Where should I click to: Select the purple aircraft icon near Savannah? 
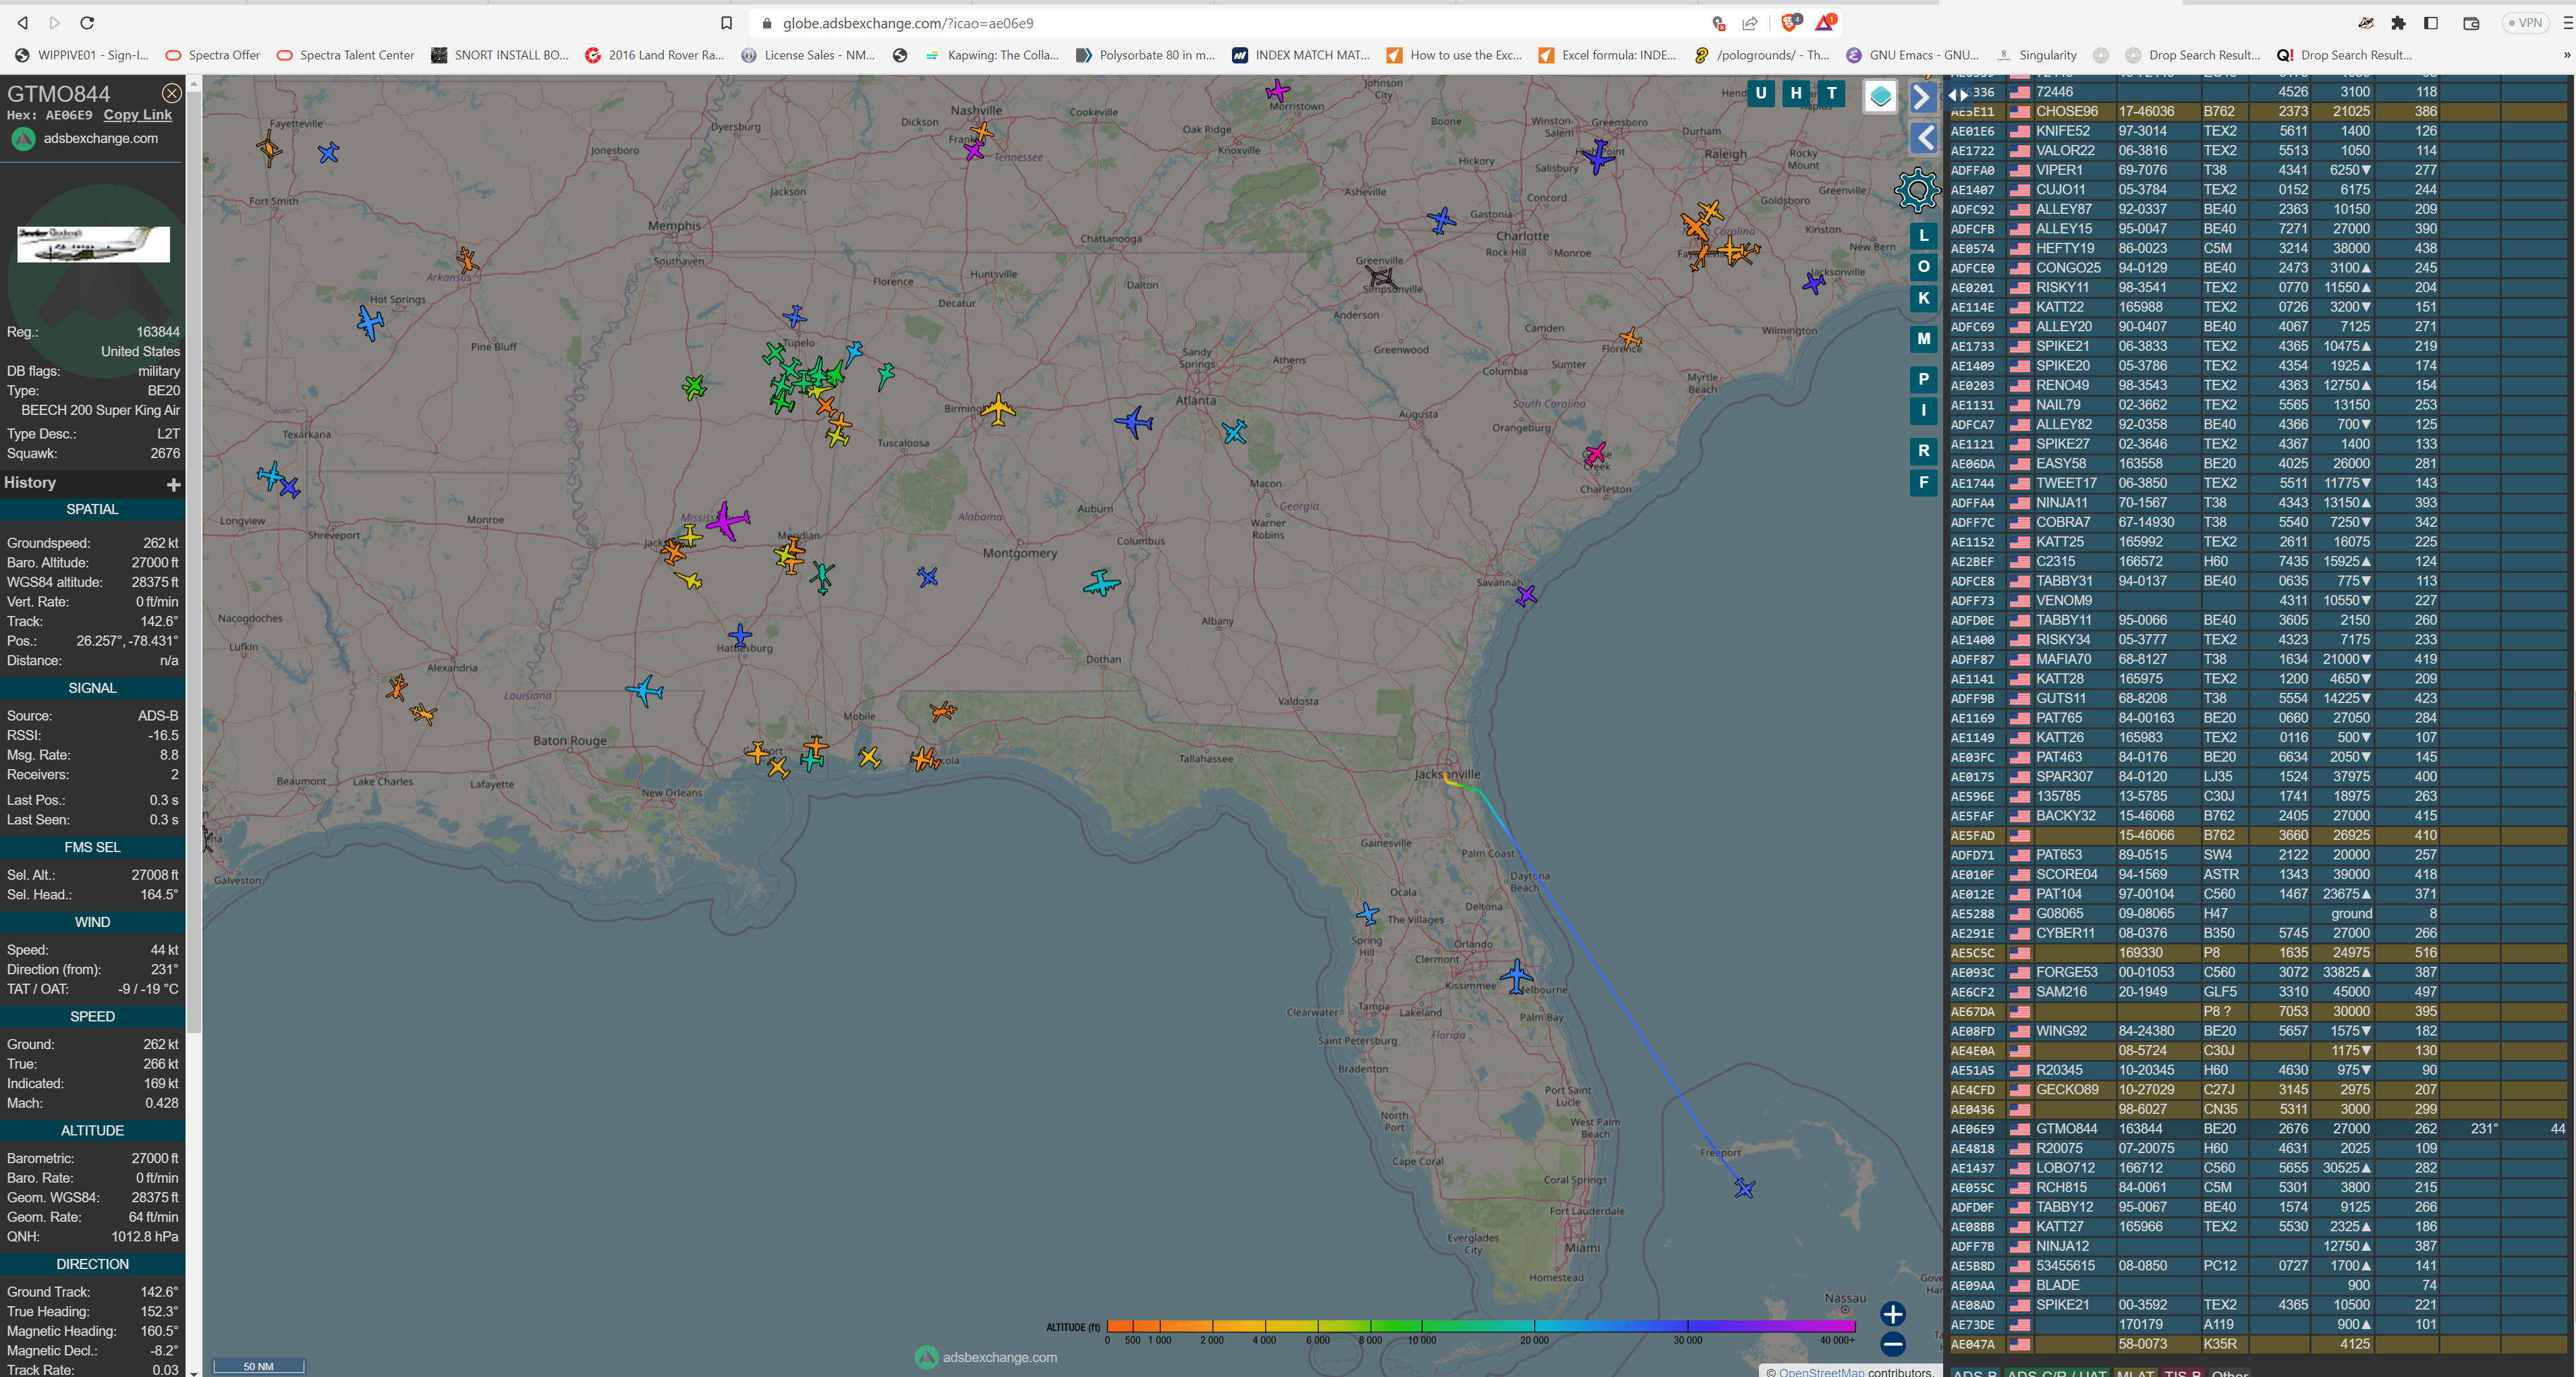tap(1525, 596)
